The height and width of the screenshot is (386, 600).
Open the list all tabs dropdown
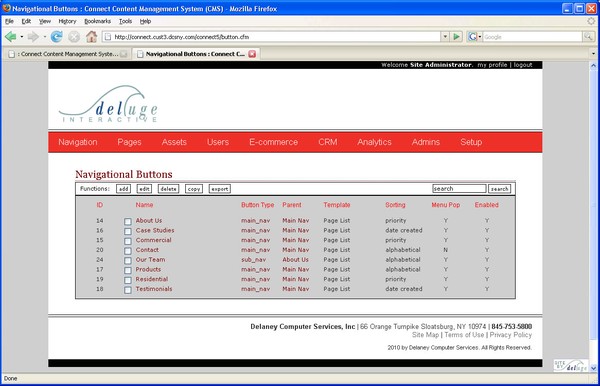click(593, 54)
